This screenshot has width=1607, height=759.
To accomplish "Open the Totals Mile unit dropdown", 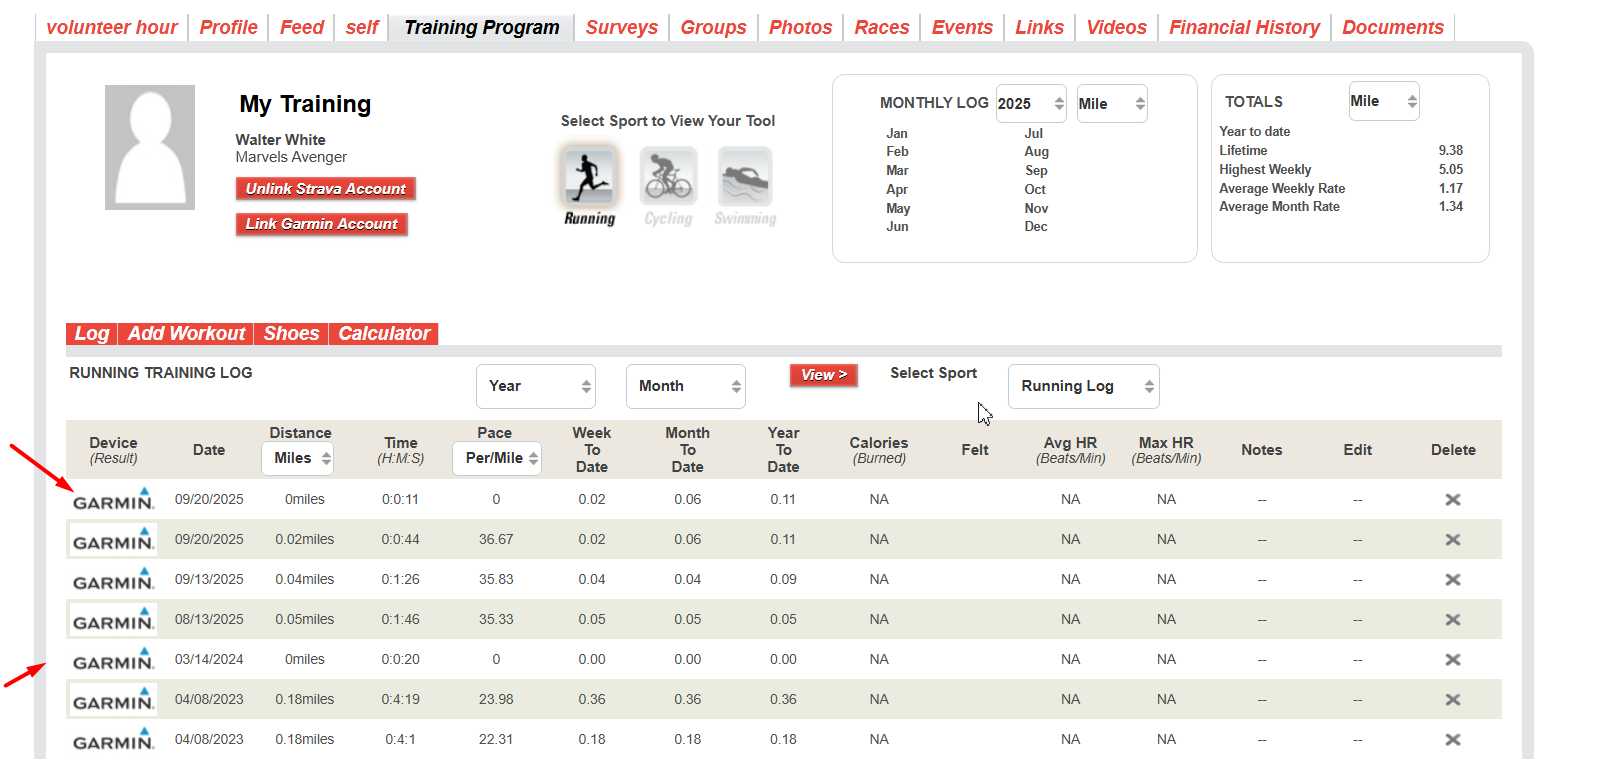I will [x=1383, y=101].
